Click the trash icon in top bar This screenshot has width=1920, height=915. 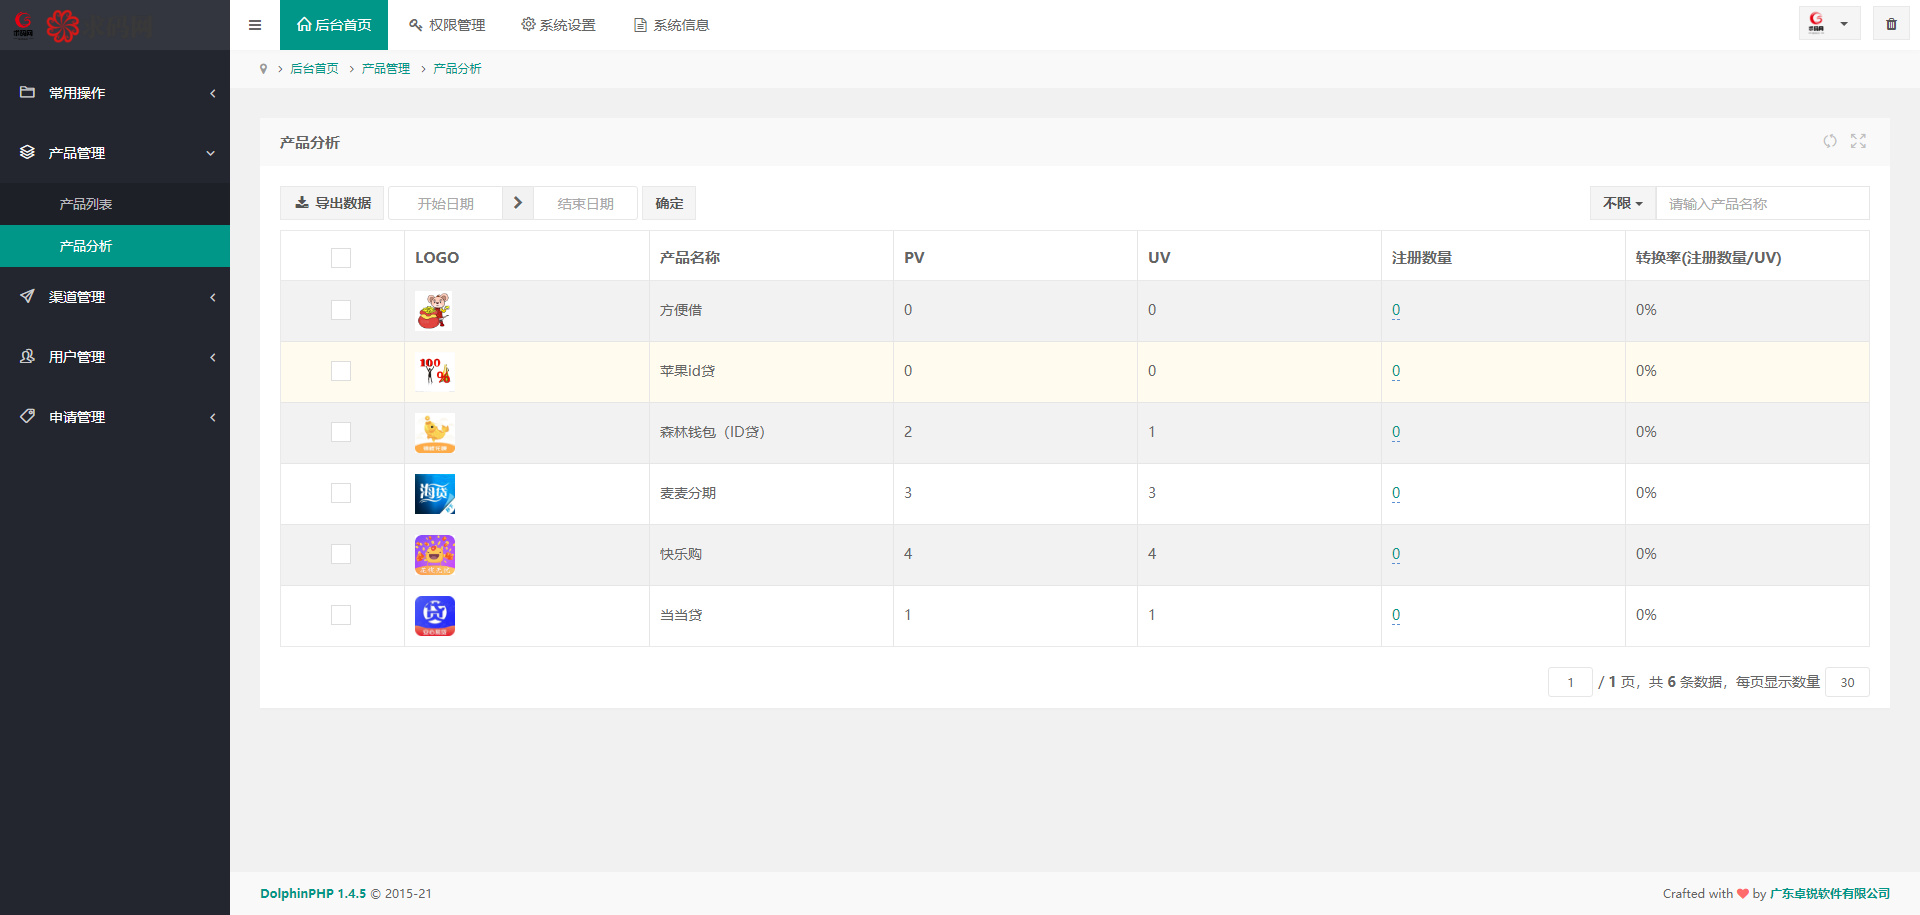(x=1891, y=24)
